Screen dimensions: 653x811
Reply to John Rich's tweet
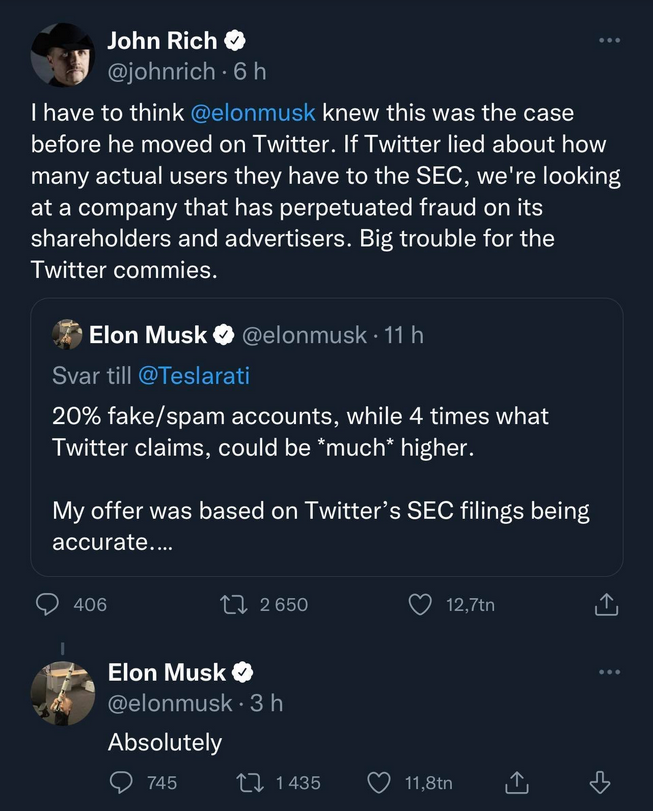[47, 605]
